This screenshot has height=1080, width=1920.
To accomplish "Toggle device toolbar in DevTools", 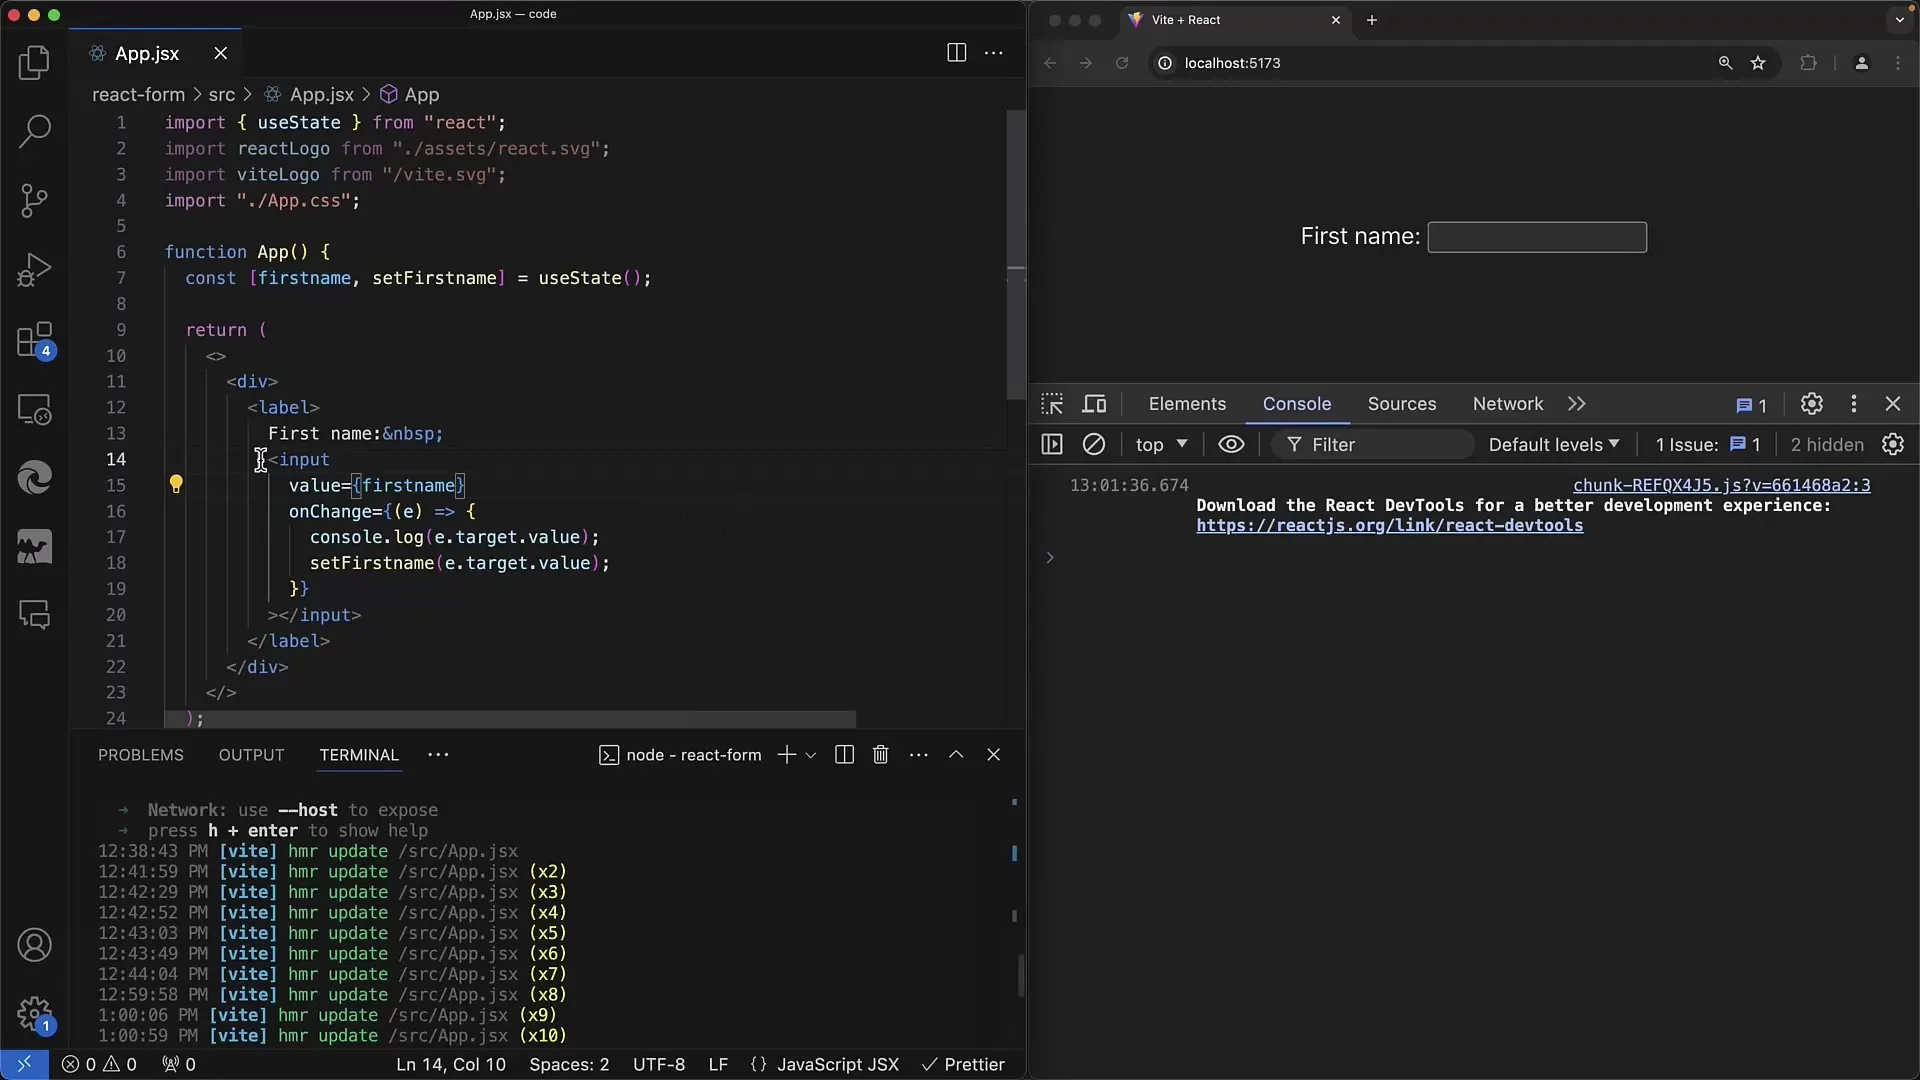I will tap(1095, 404).
